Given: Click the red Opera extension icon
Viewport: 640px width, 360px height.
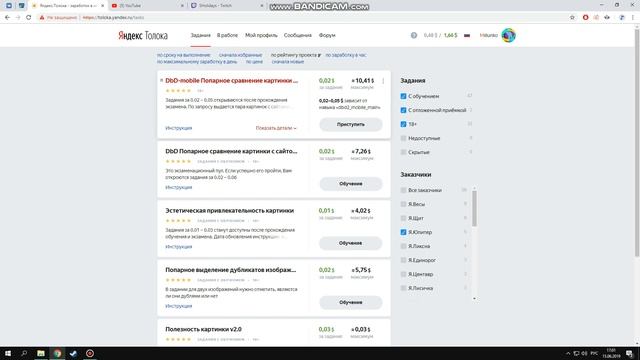Looking at the screenshot, I should 585,18.
